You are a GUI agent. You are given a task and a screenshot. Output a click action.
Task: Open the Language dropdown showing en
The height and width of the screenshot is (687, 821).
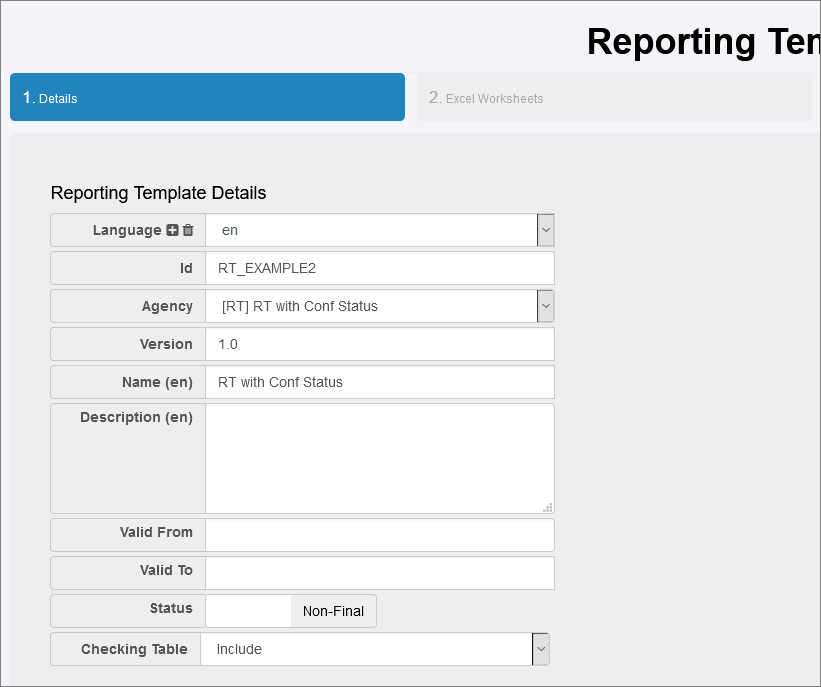[379, 230]
